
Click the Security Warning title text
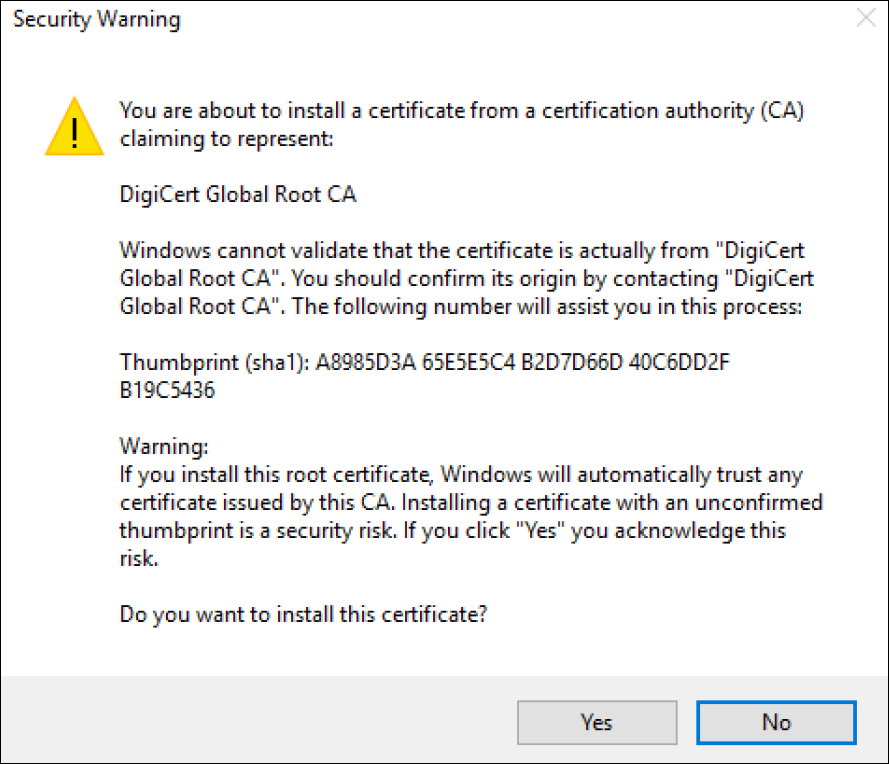tap(97, 20)
